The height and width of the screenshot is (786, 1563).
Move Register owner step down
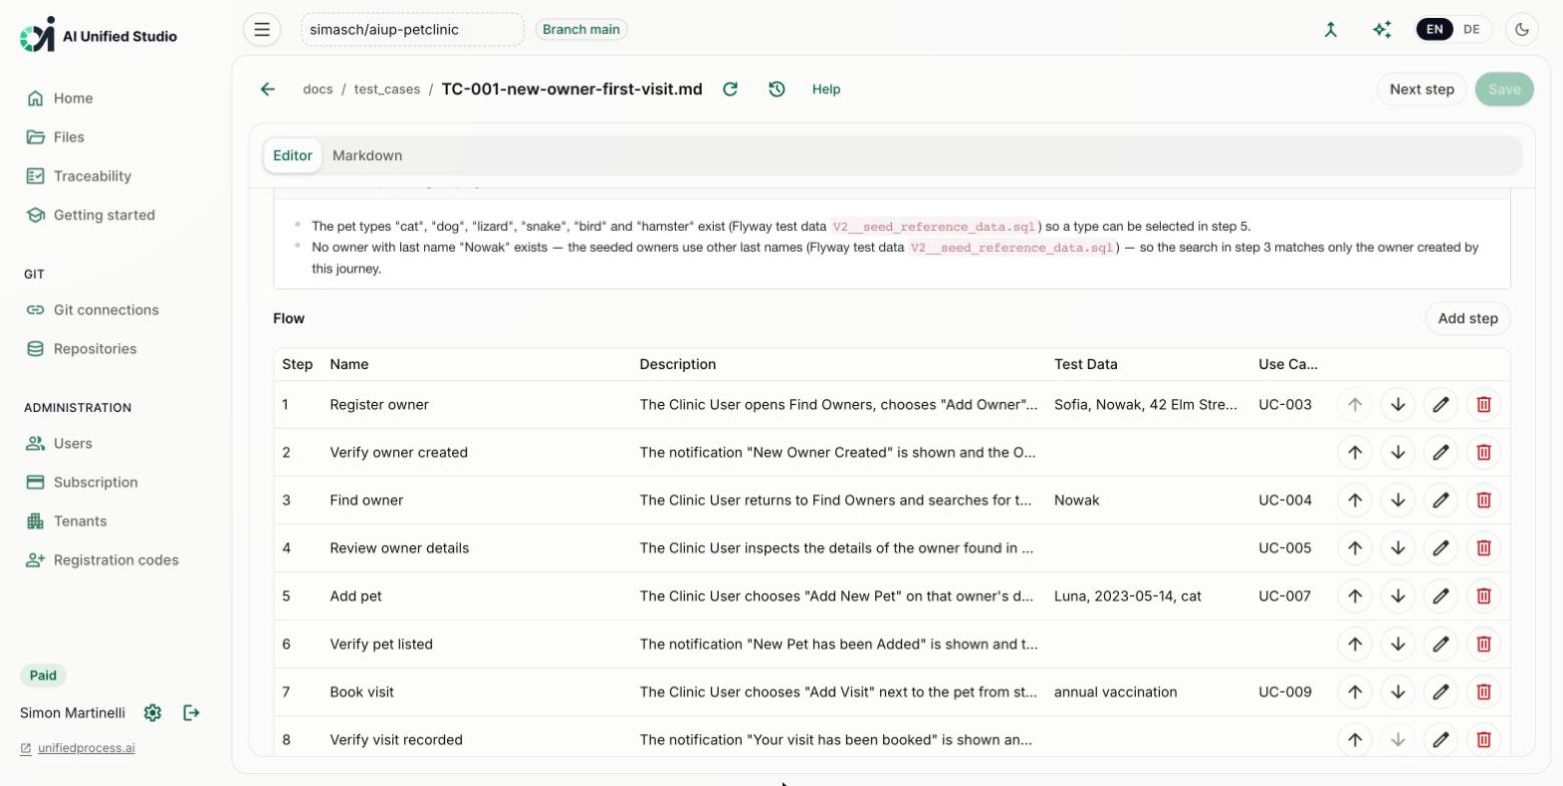tap(1398, 405)
